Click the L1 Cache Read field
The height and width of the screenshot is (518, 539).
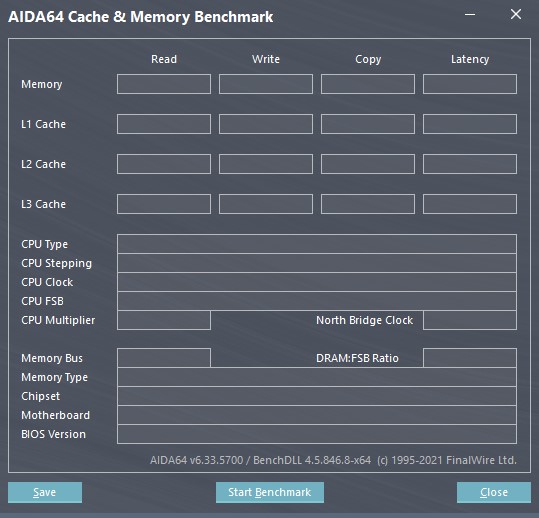click(x=164, y=124)
